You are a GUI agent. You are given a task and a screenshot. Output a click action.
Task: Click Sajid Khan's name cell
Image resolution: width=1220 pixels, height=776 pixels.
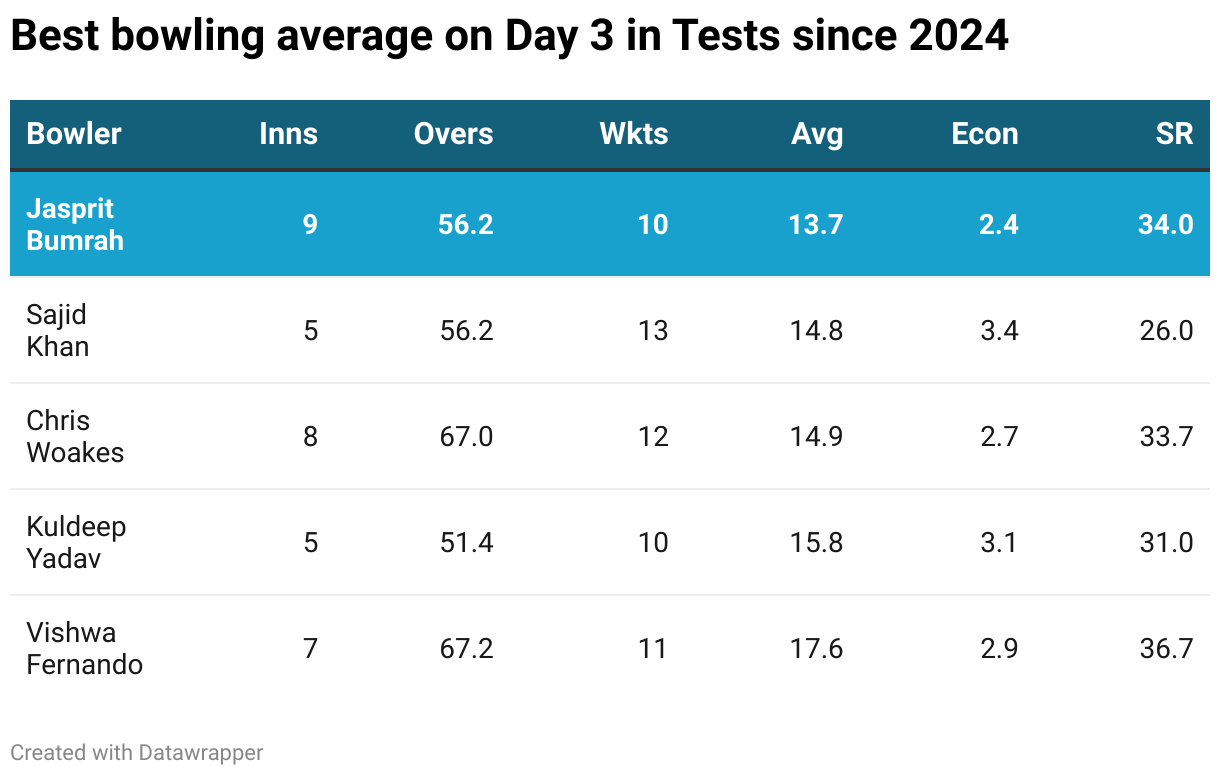pos(58,330)
